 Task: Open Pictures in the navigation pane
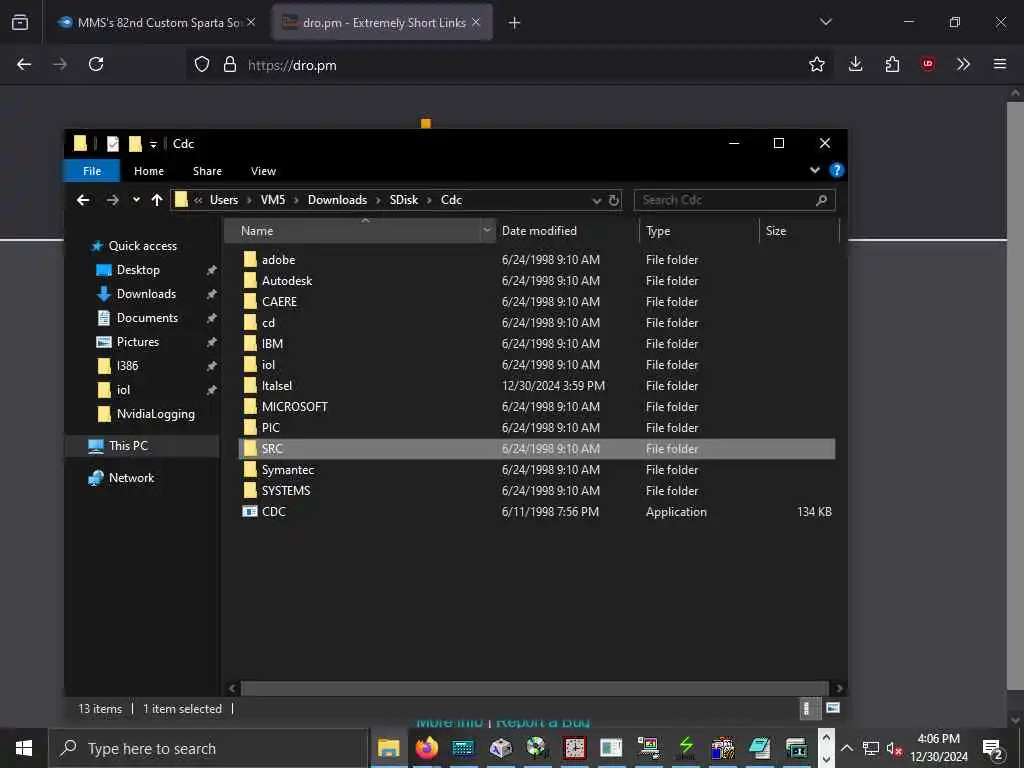[138, 342]
